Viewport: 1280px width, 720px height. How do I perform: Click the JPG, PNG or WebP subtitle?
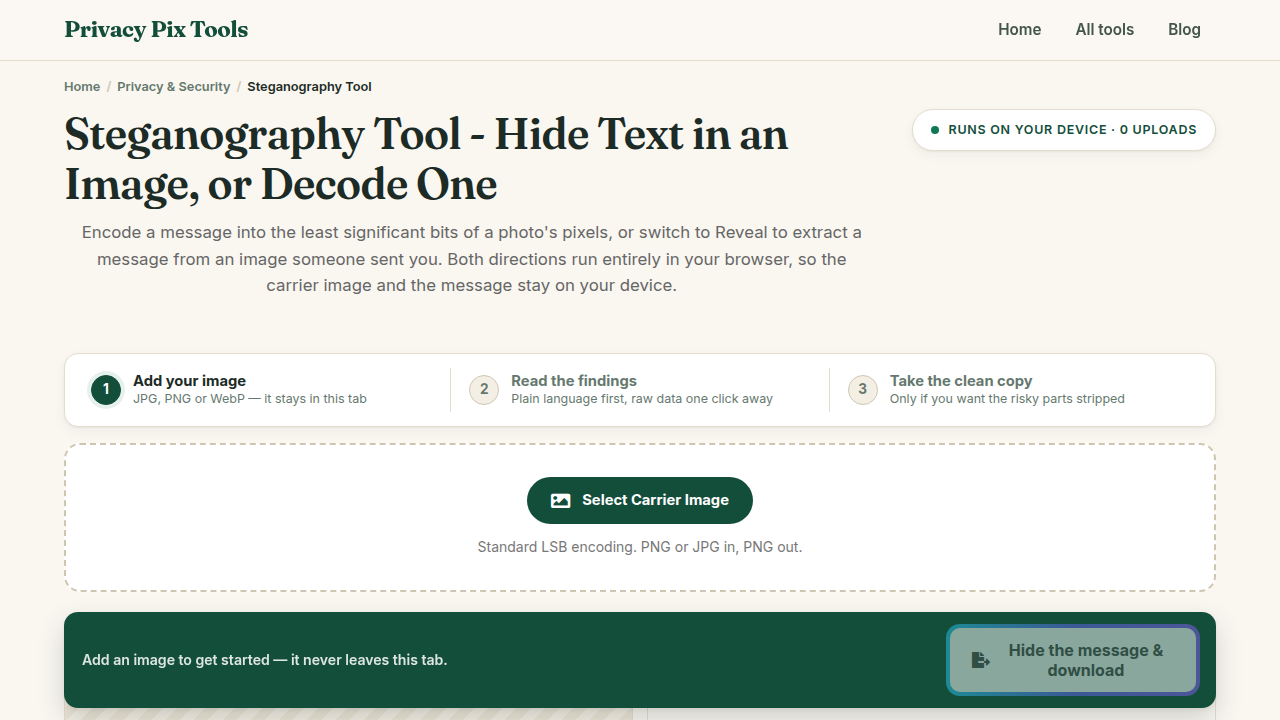pyautogui.click(x=250, y=399)
